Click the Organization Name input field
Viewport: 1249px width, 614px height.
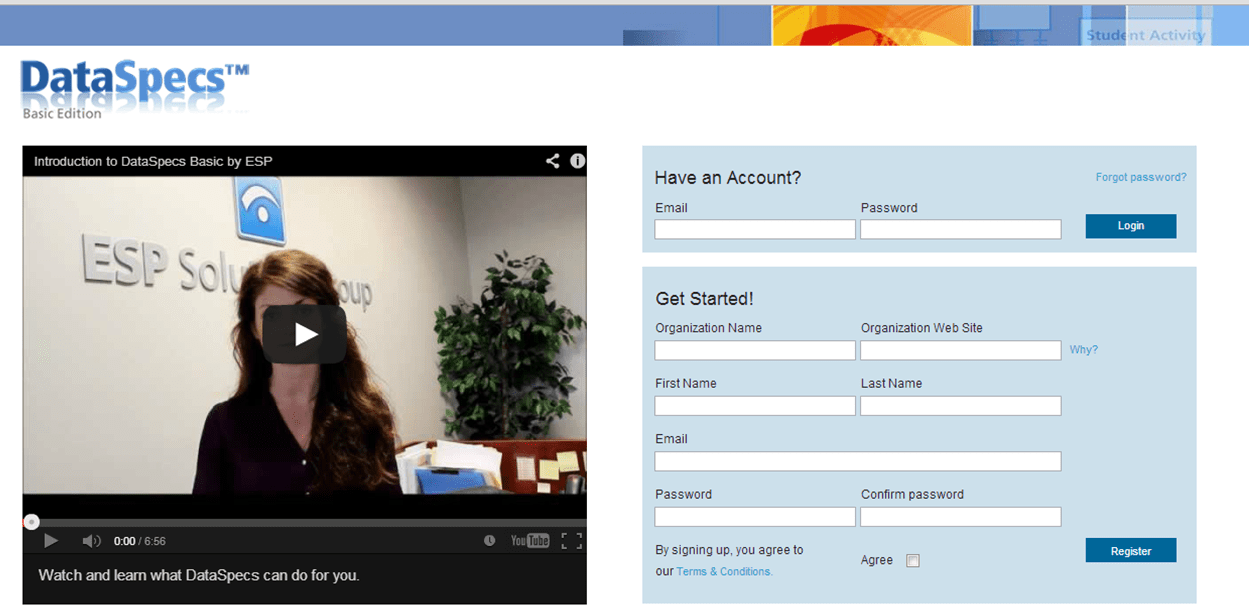(x=755, y=350)
